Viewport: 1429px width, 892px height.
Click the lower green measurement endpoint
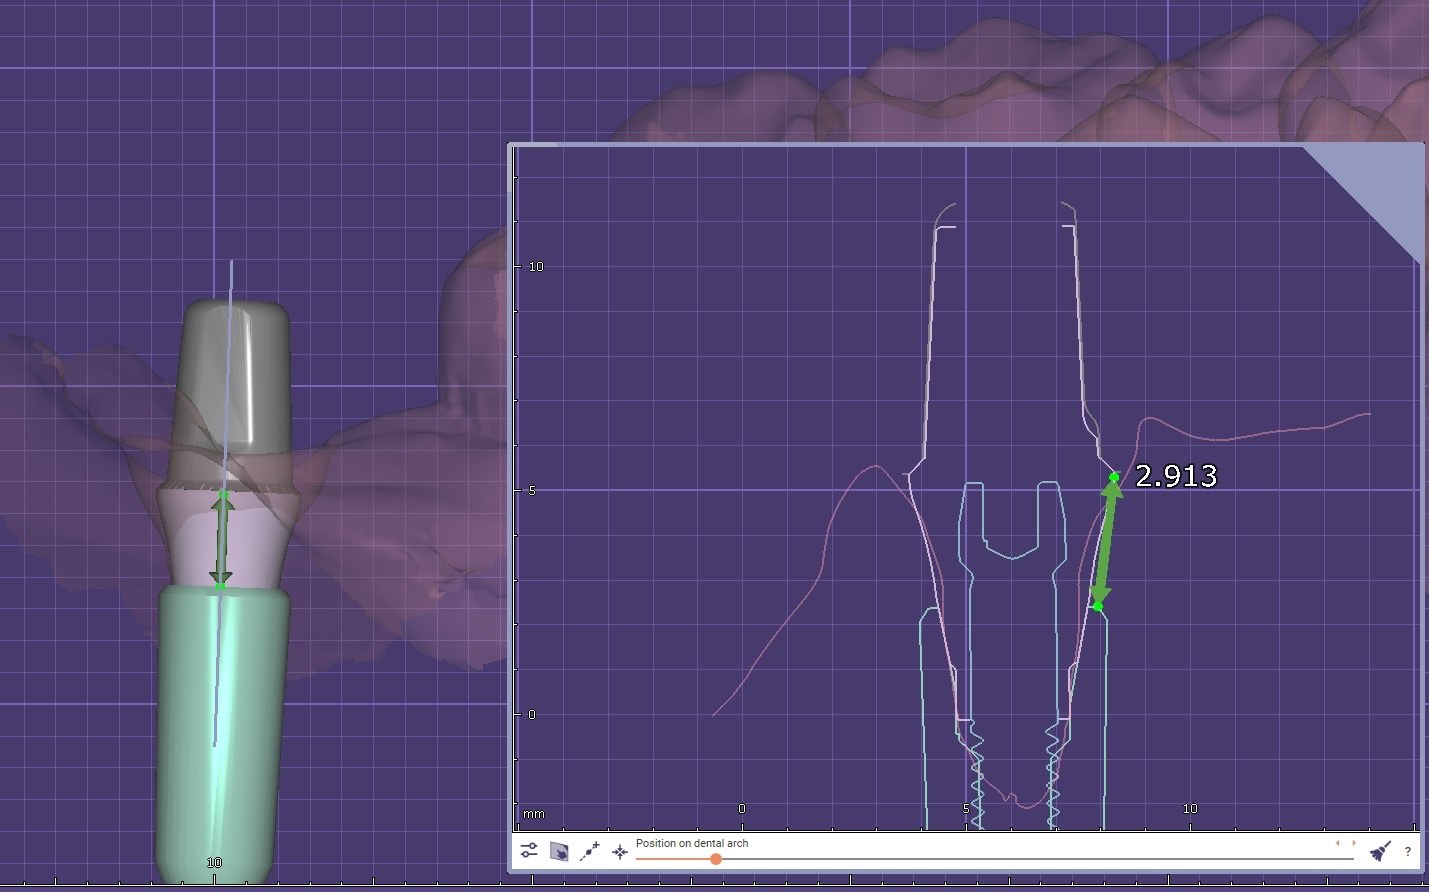click(1097, 606)
